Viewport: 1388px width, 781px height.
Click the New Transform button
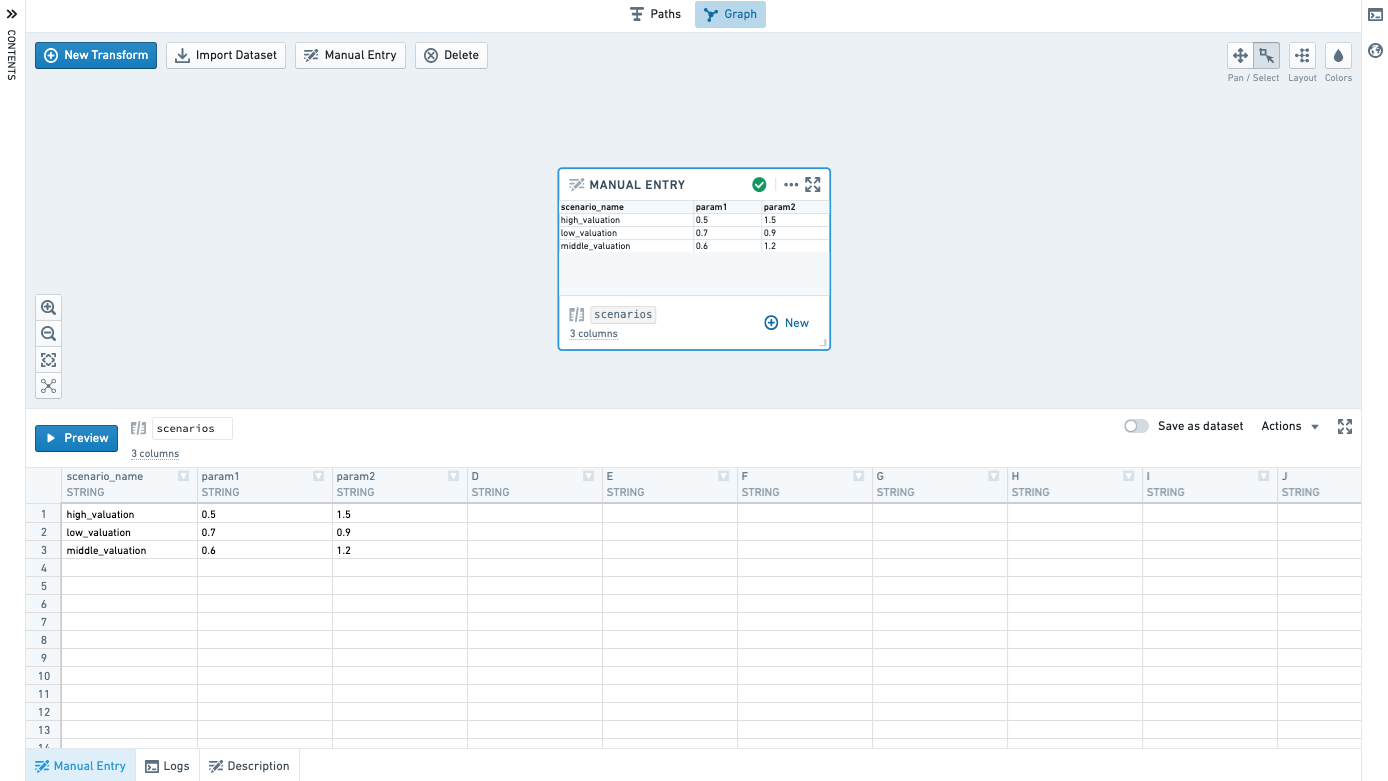point(96,55)
